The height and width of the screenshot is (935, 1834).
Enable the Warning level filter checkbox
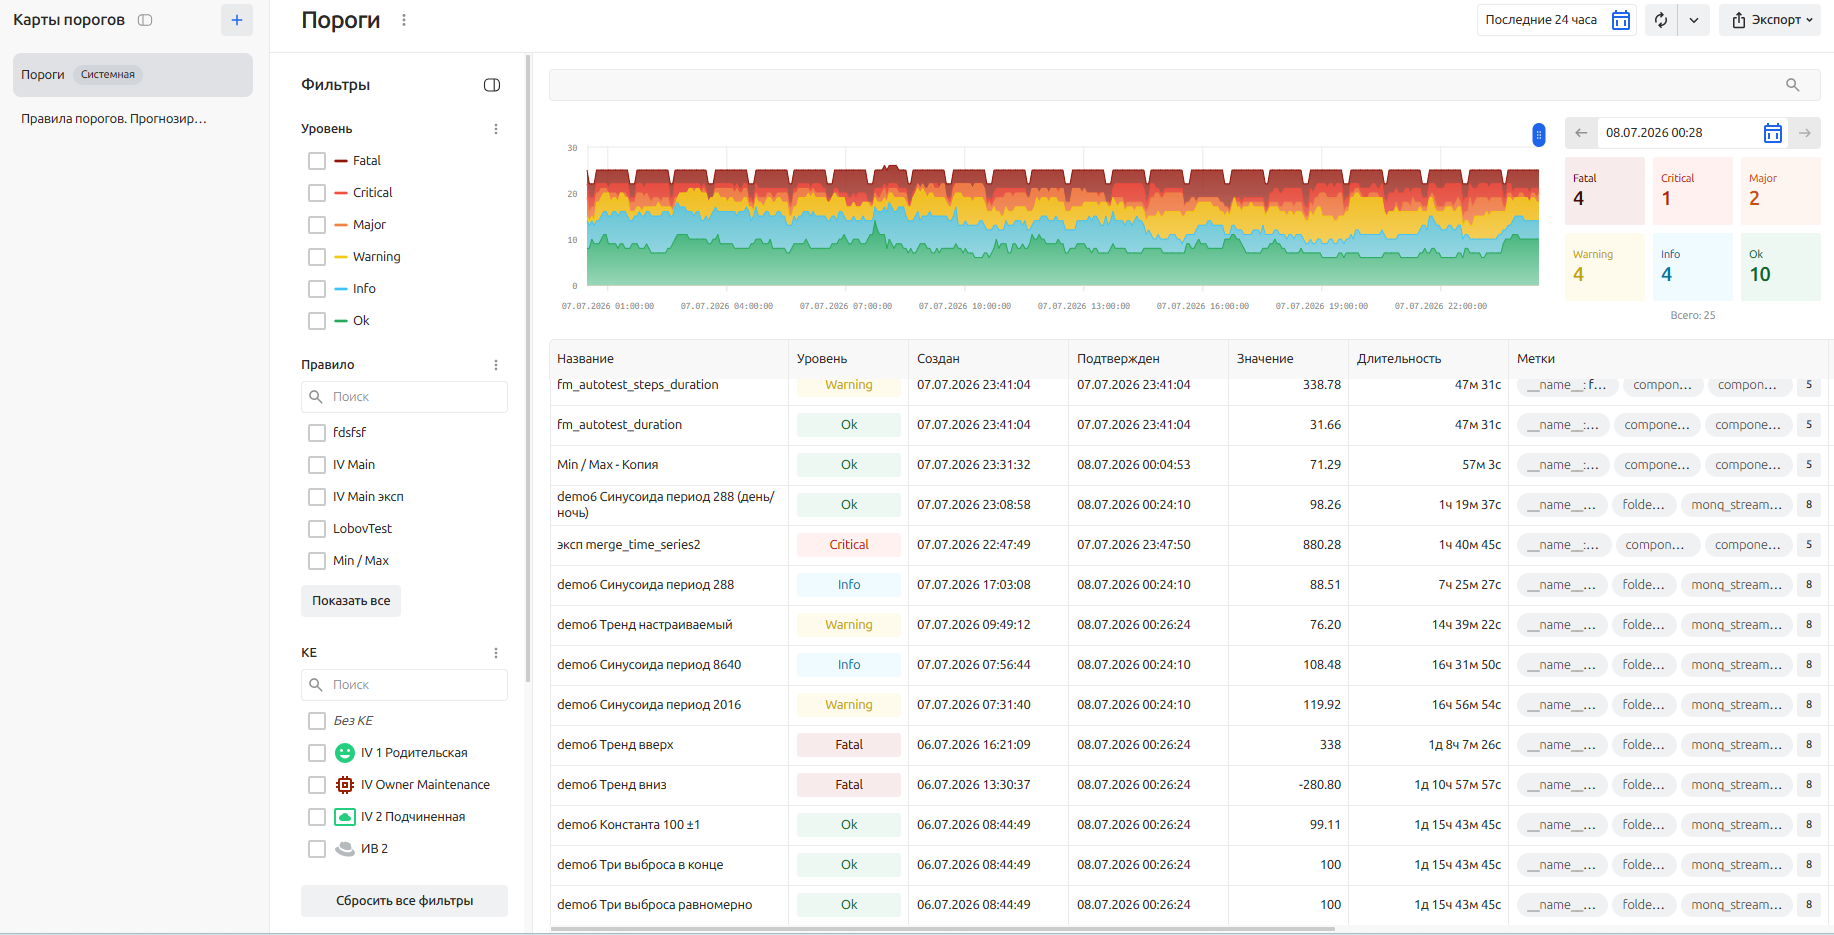pos(317,257)
